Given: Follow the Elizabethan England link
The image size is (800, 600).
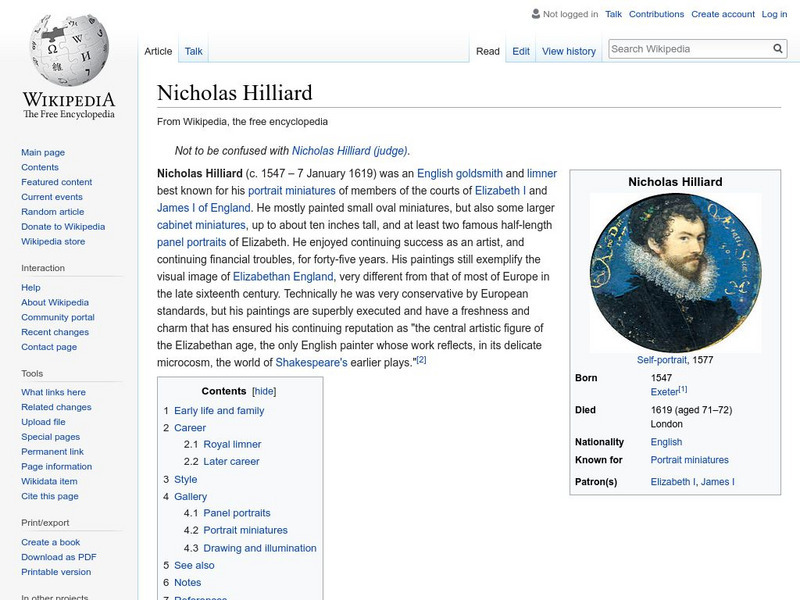Looking at the screenshot, I should [x=283, y=277].
